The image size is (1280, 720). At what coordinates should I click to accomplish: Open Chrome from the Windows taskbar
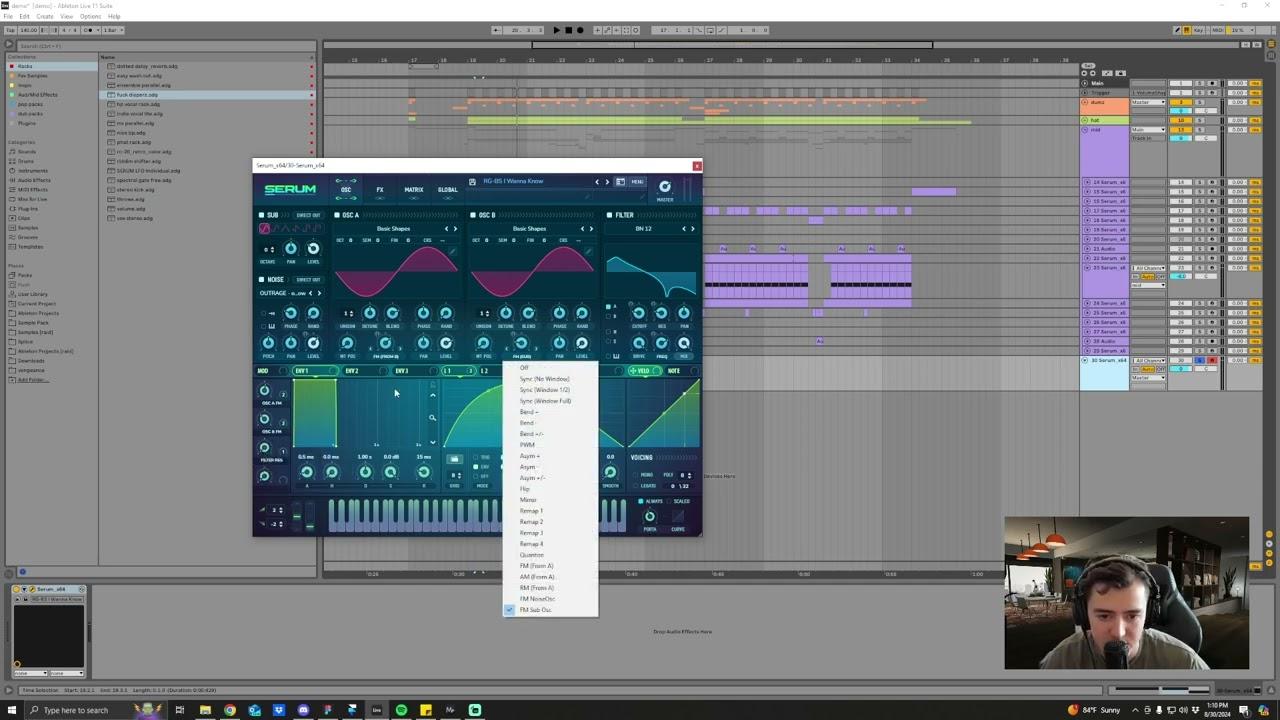coord(230,710)
